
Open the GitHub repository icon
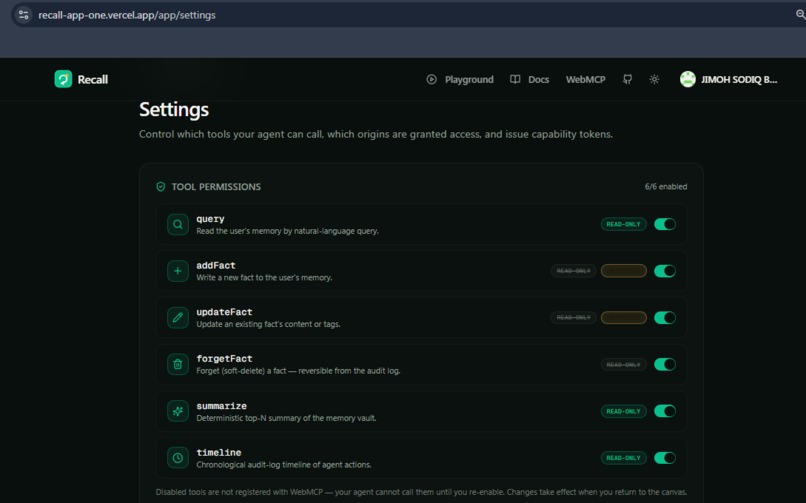(627, 80)
